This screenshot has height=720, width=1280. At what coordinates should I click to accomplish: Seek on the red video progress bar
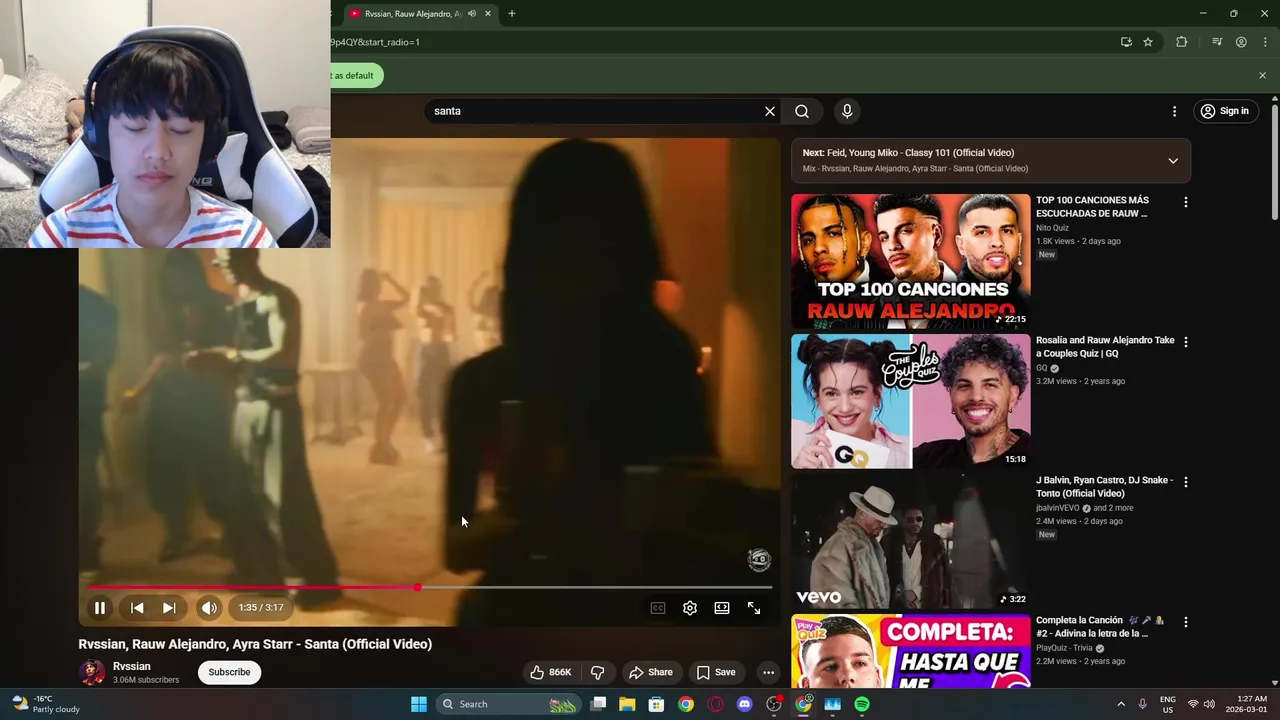[430, 588]
